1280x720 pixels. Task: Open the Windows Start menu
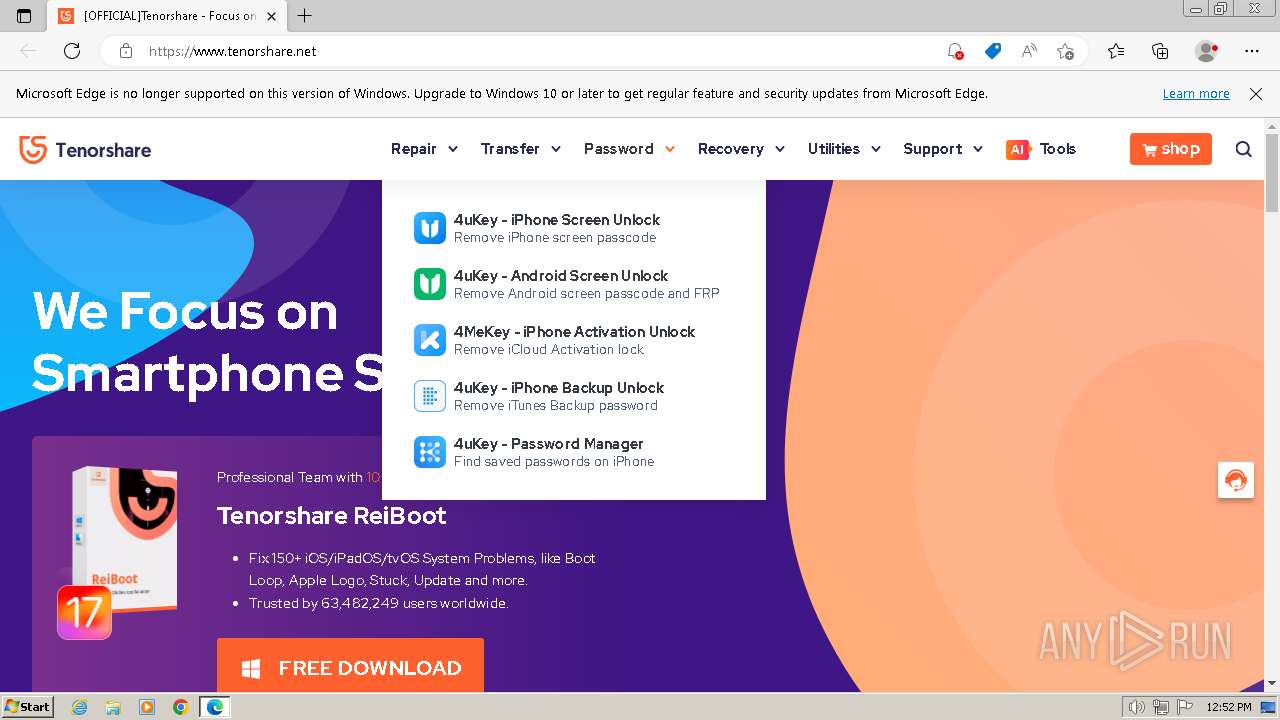click(x=27, y=707)
